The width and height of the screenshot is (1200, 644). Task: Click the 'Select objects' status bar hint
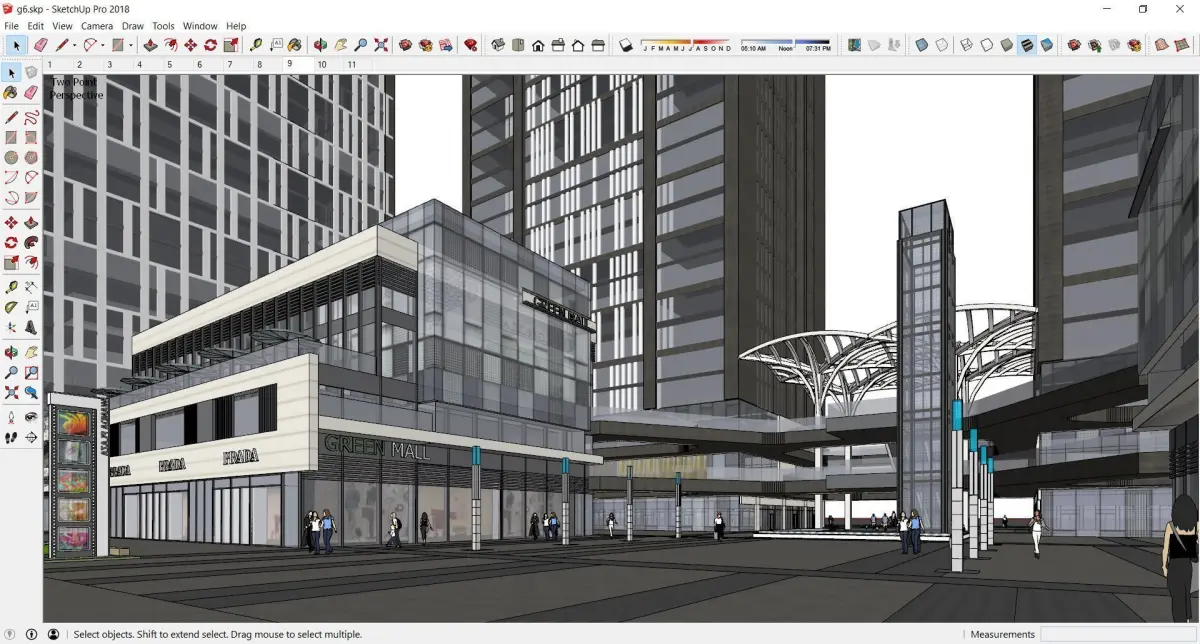tap(217, 634)
